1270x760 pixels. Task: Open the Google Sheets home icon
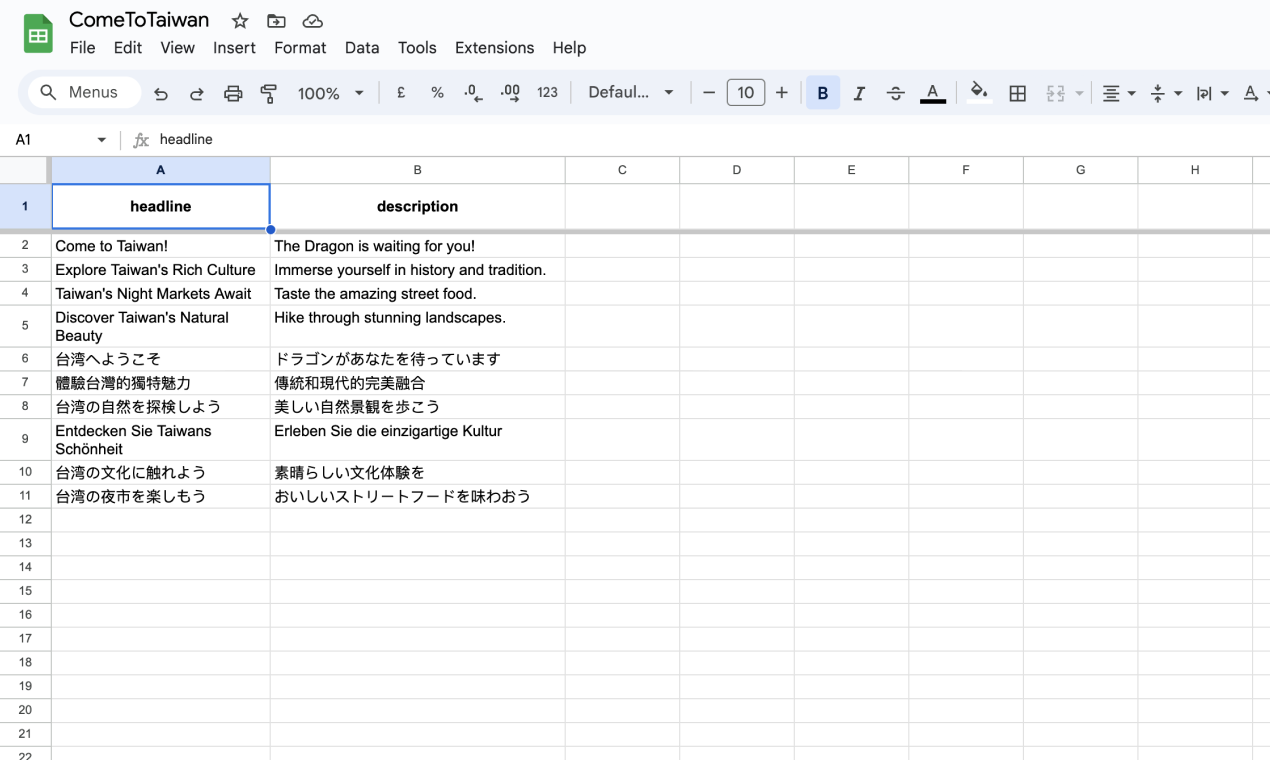point(38,34)
